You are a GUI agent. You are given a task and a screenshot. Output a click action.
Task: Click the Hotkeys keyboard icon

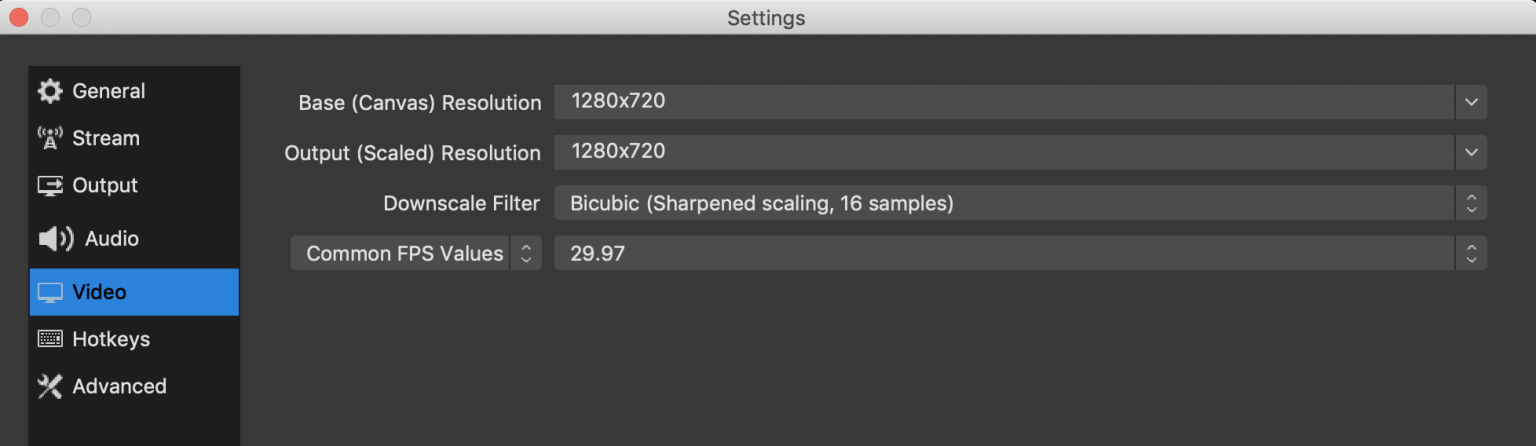(50, 339)
